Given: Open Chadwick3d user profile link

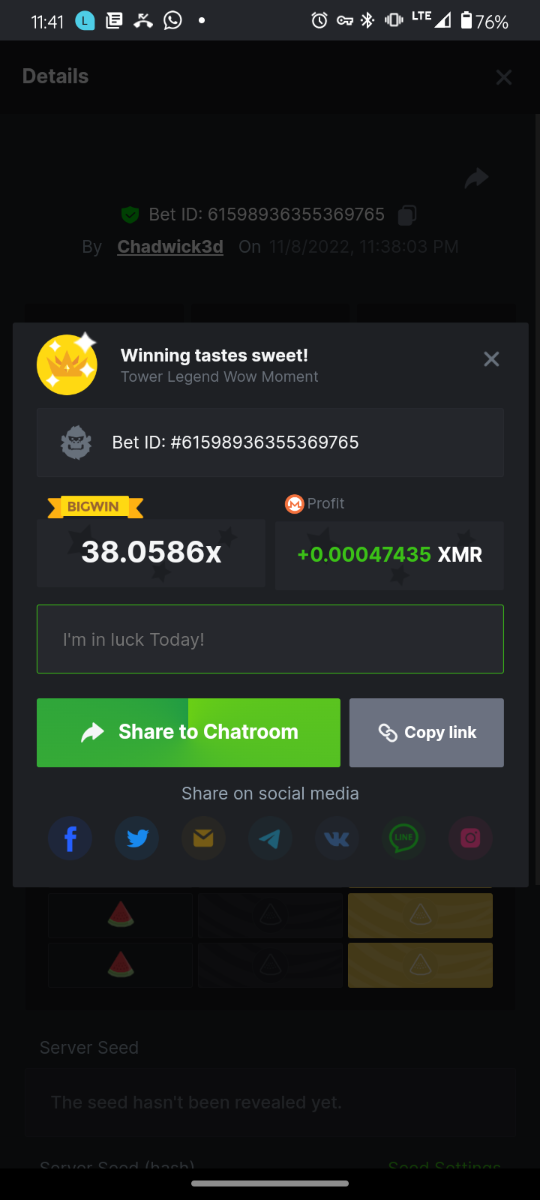Looking at the screenshot, I should pyautogui.click(x=170, y=247).
